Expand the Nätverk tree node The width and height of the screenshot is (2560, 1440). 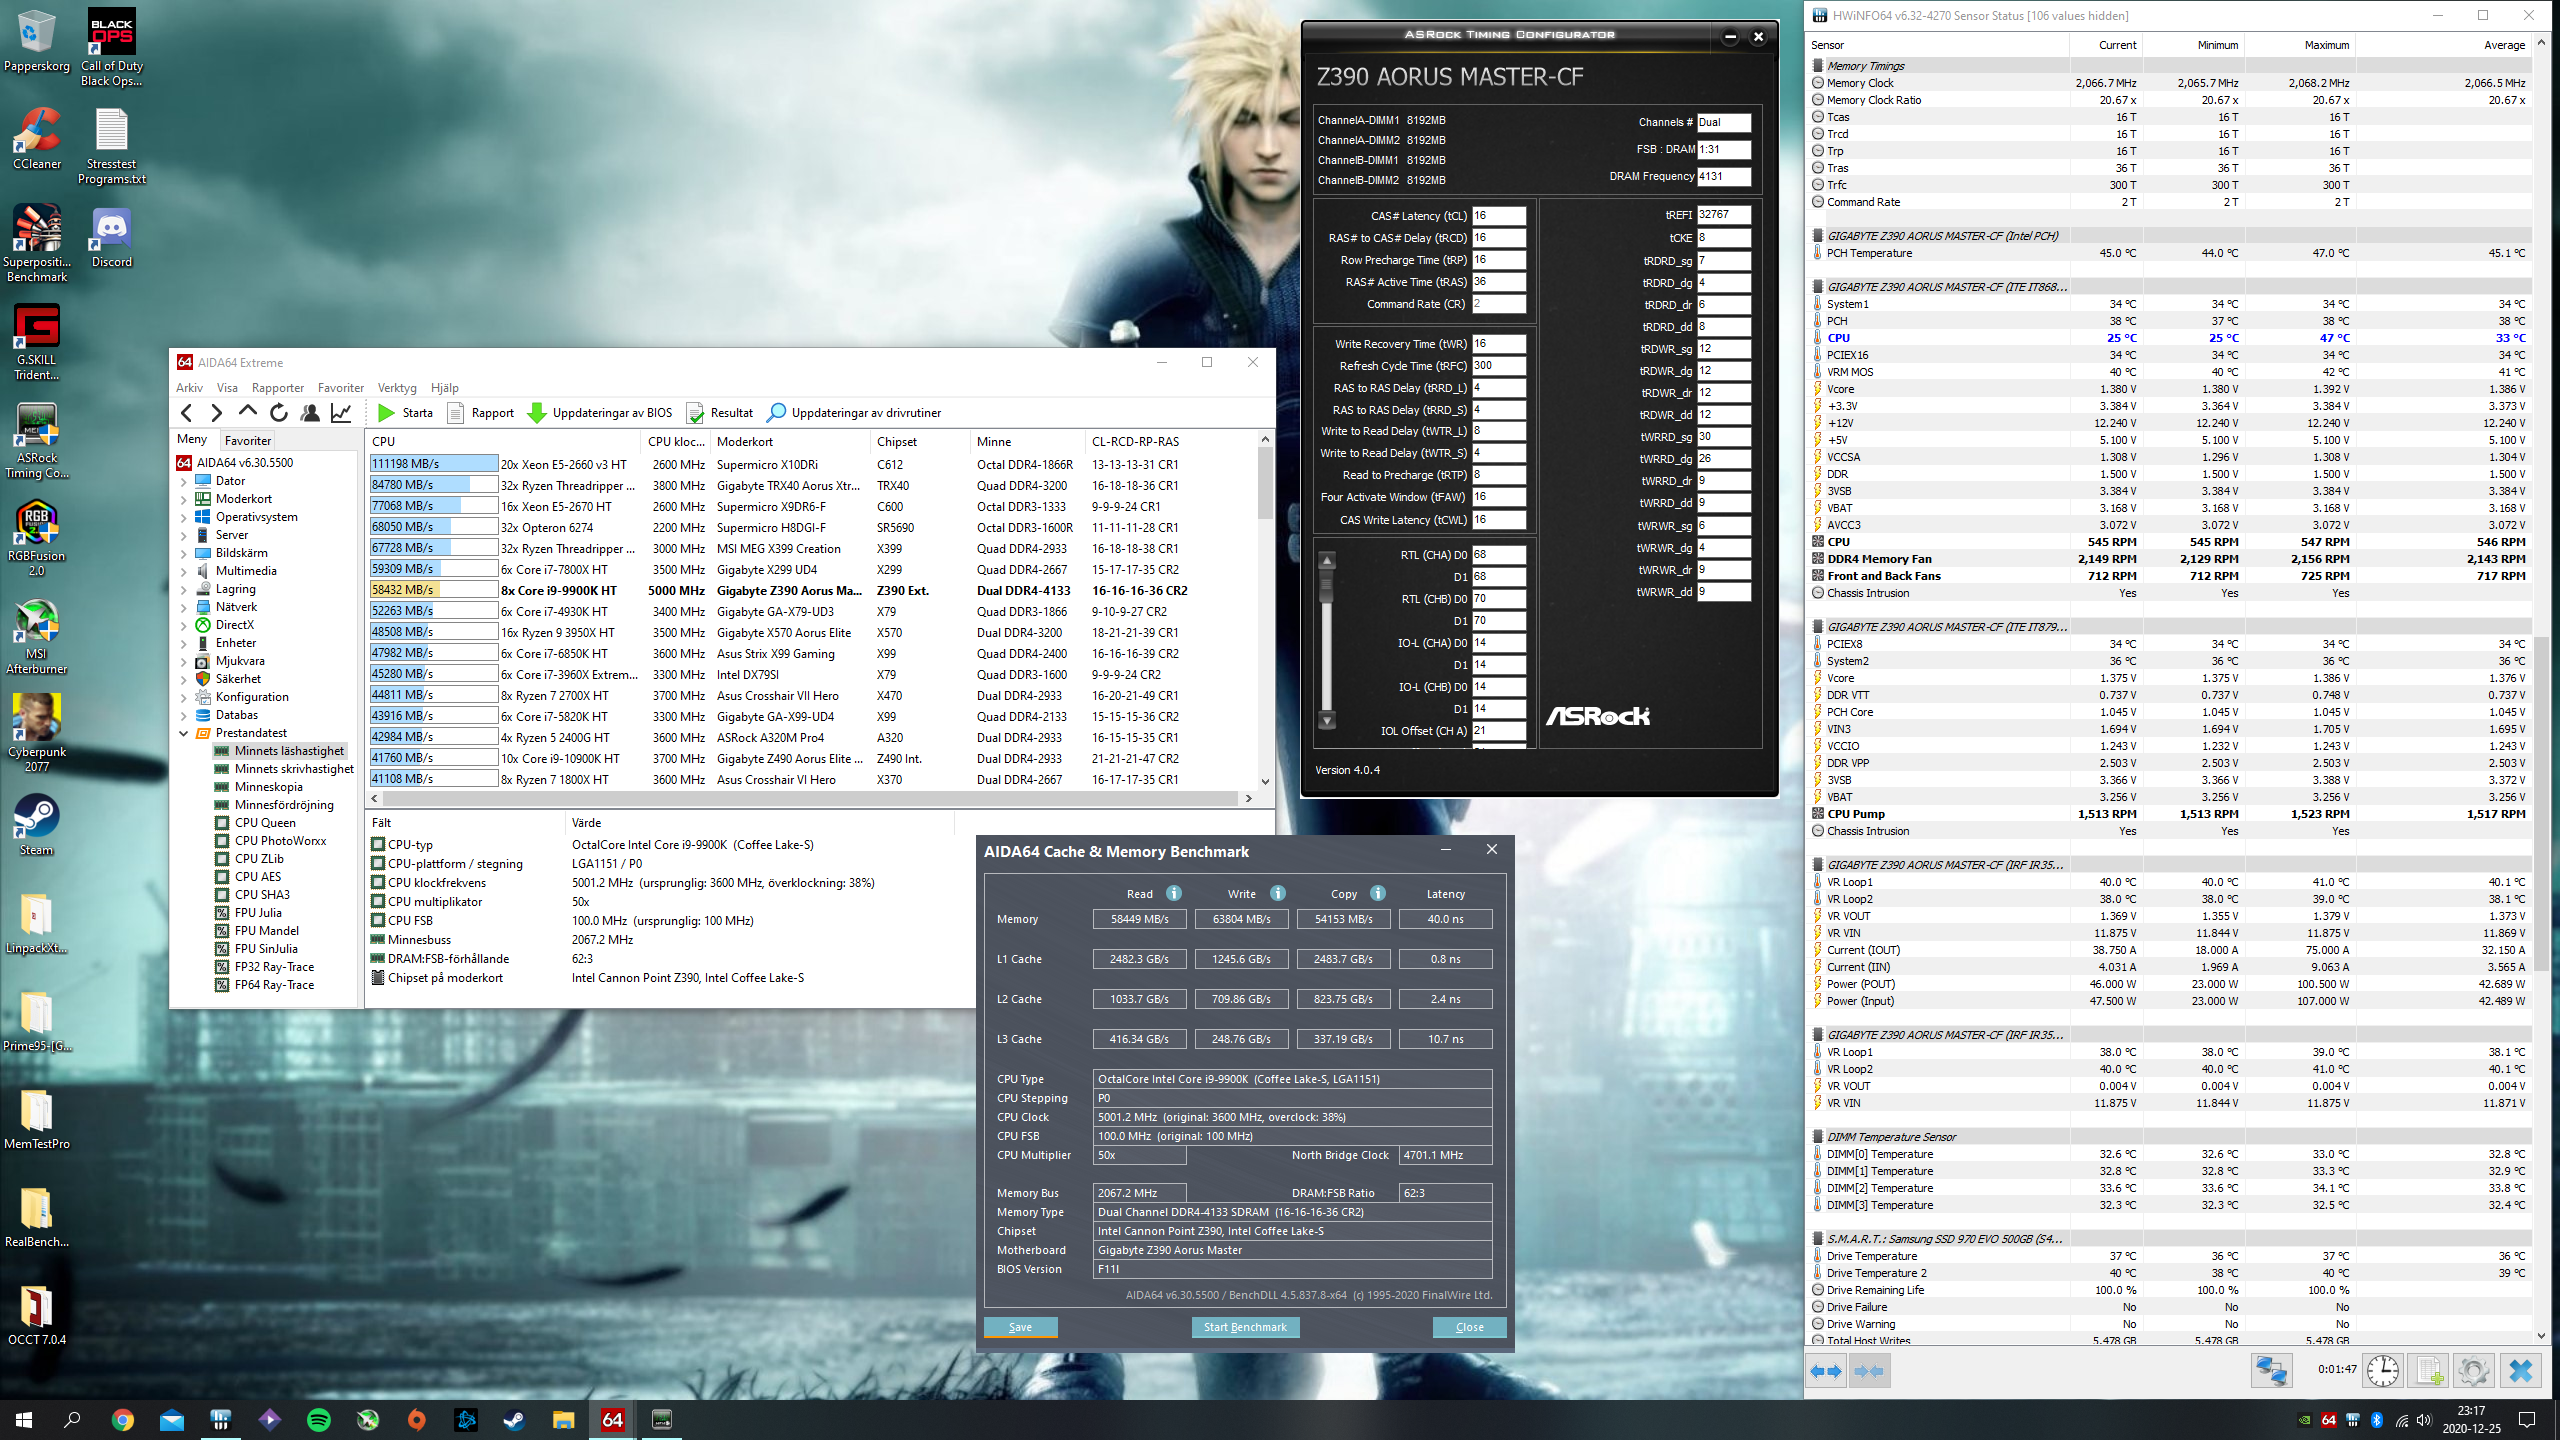tap(184, 607)
